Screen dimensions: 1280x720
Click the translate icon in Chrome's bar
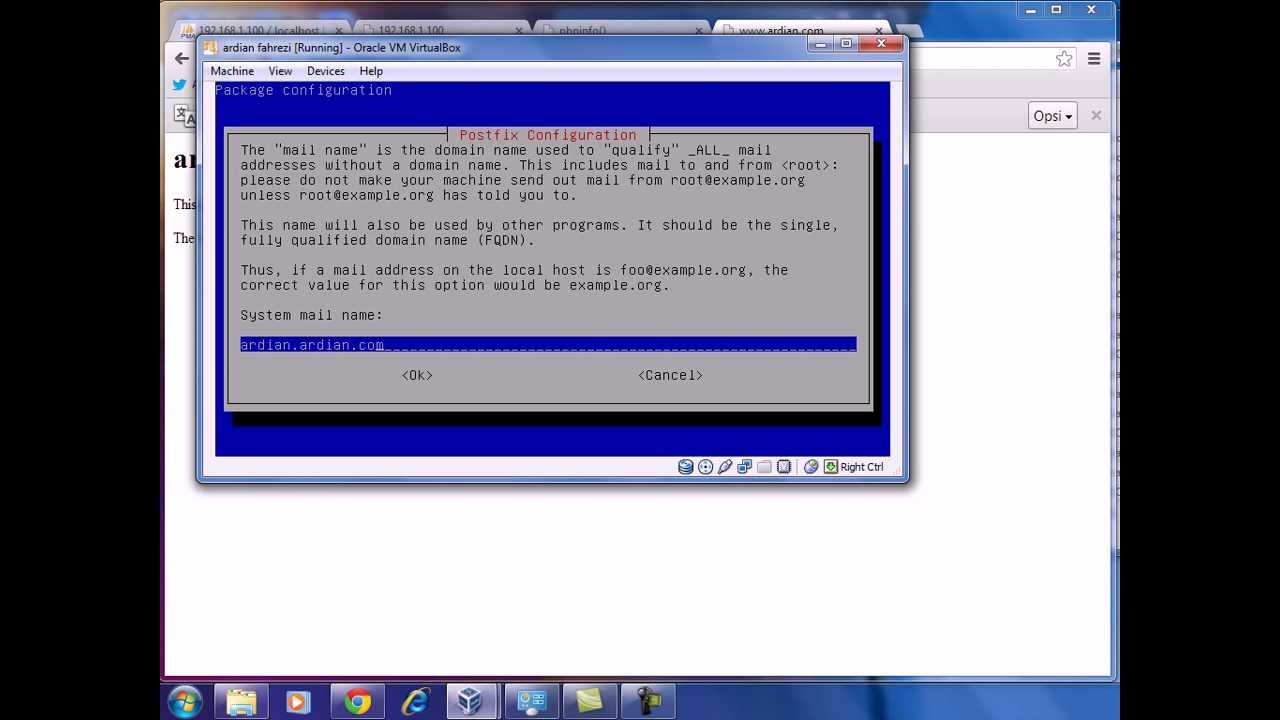coord(183,116)
